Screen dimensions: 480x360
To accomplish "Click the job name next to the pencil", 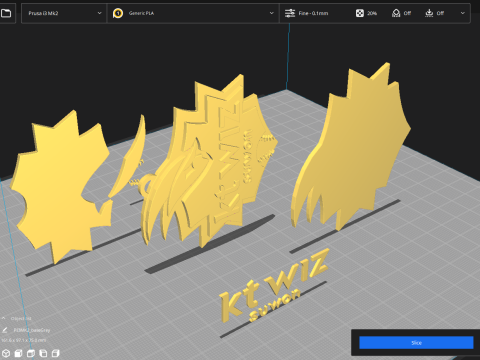I will click(x=32, y=330).
